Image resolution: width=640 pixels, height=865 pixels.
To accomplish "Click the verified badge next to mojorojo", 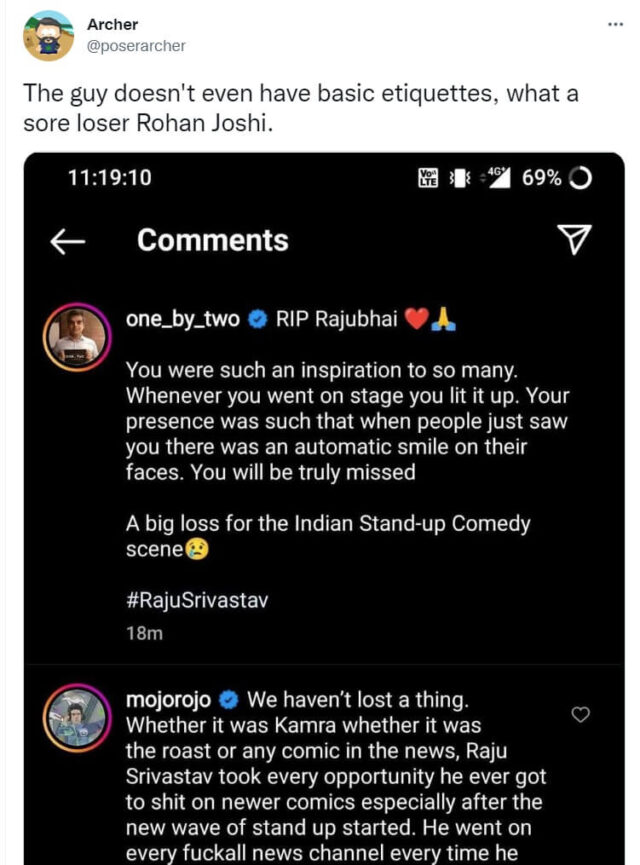I will [229, 698].
